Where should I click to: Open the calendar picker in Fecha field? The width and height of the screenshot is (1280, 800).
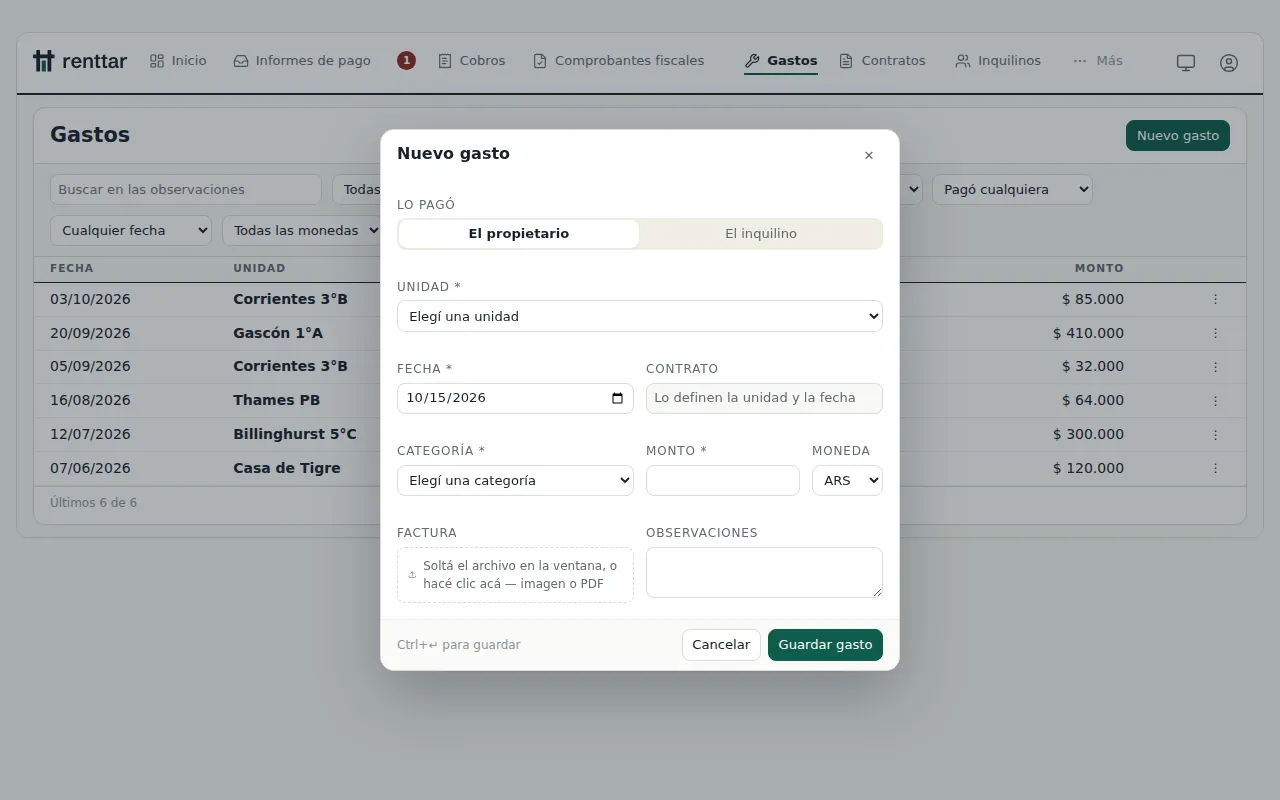click(x=617, y=398)
